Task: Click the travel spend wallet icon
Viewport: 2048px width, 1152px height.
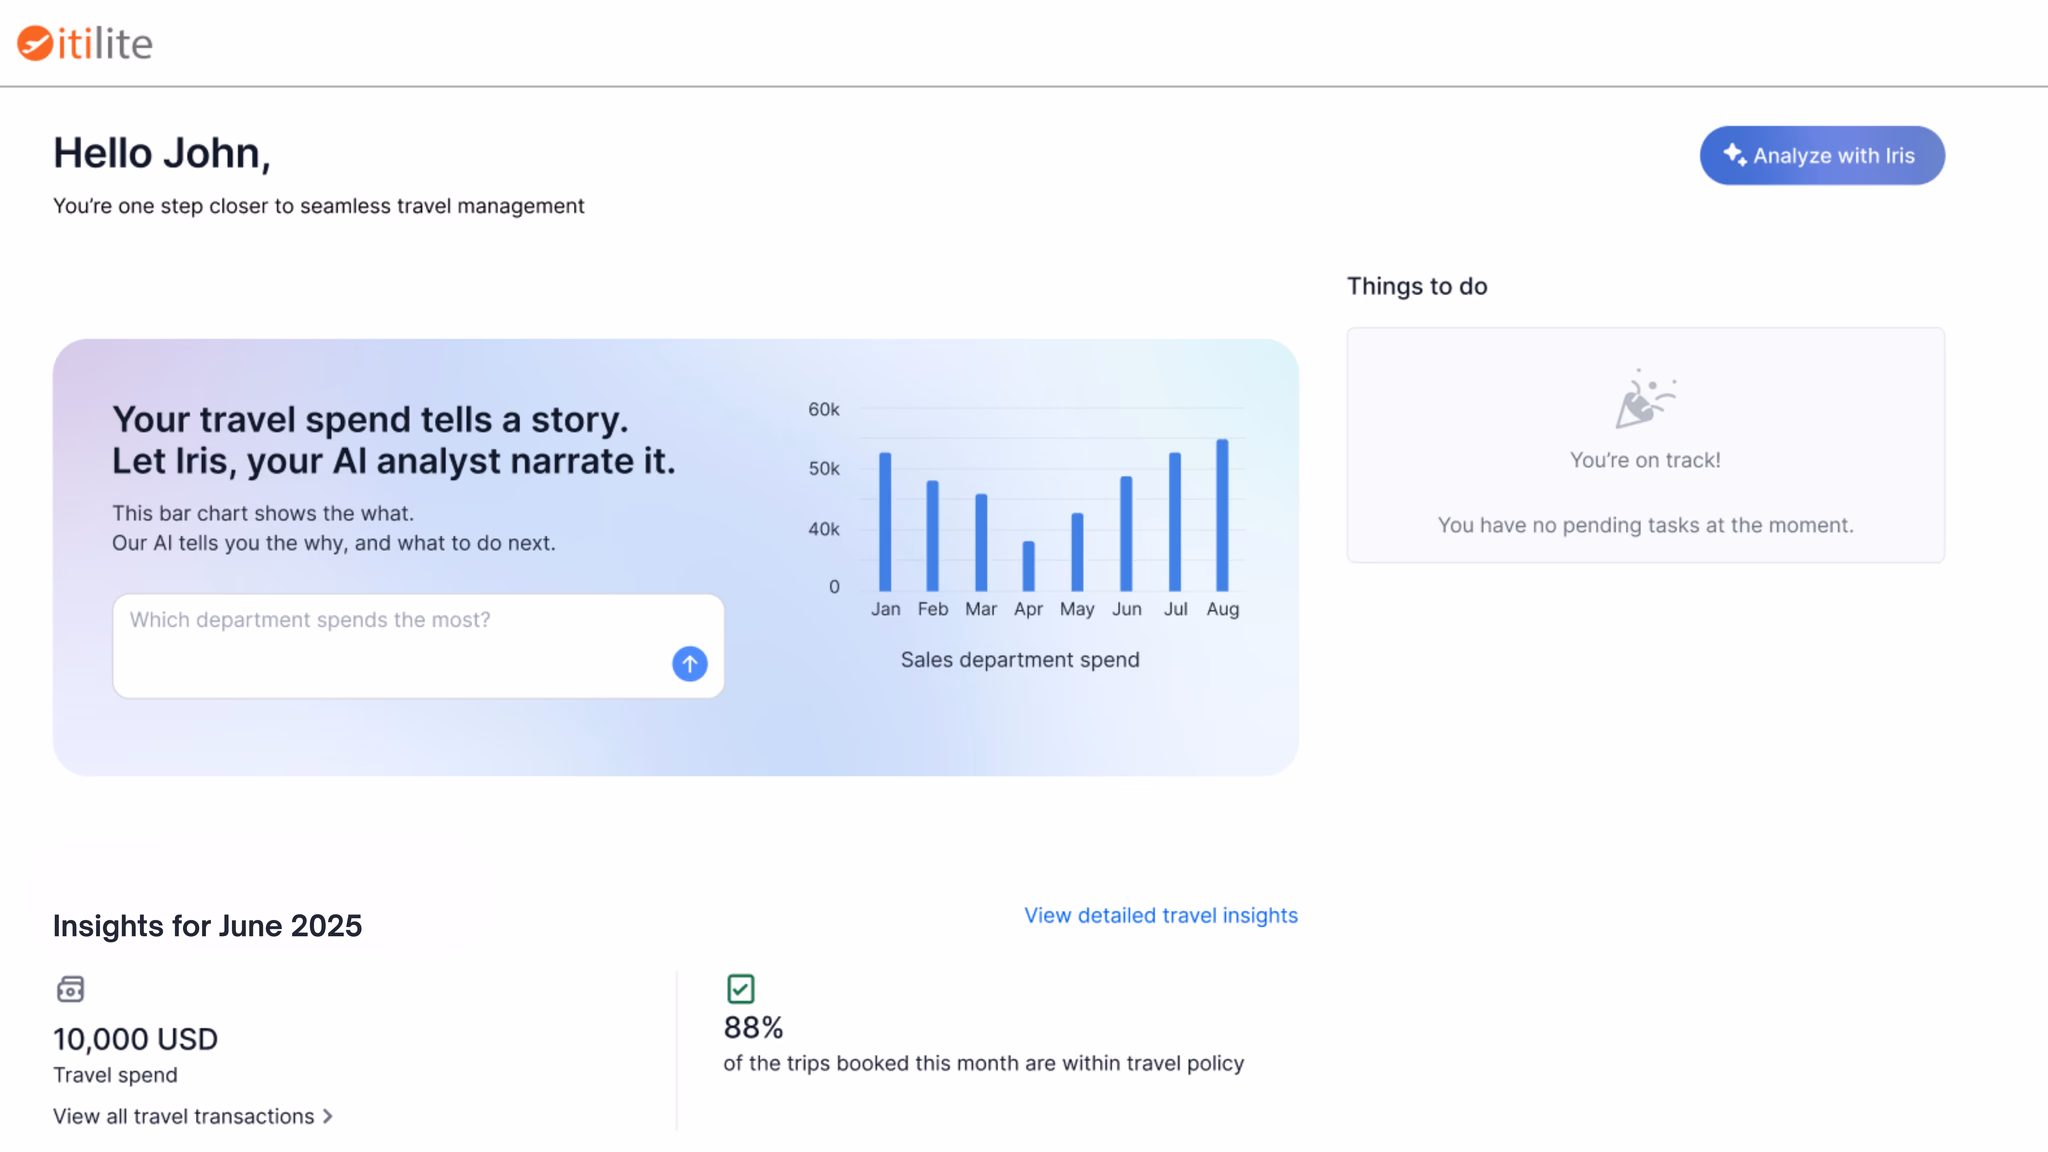Action: click(70, 989)
